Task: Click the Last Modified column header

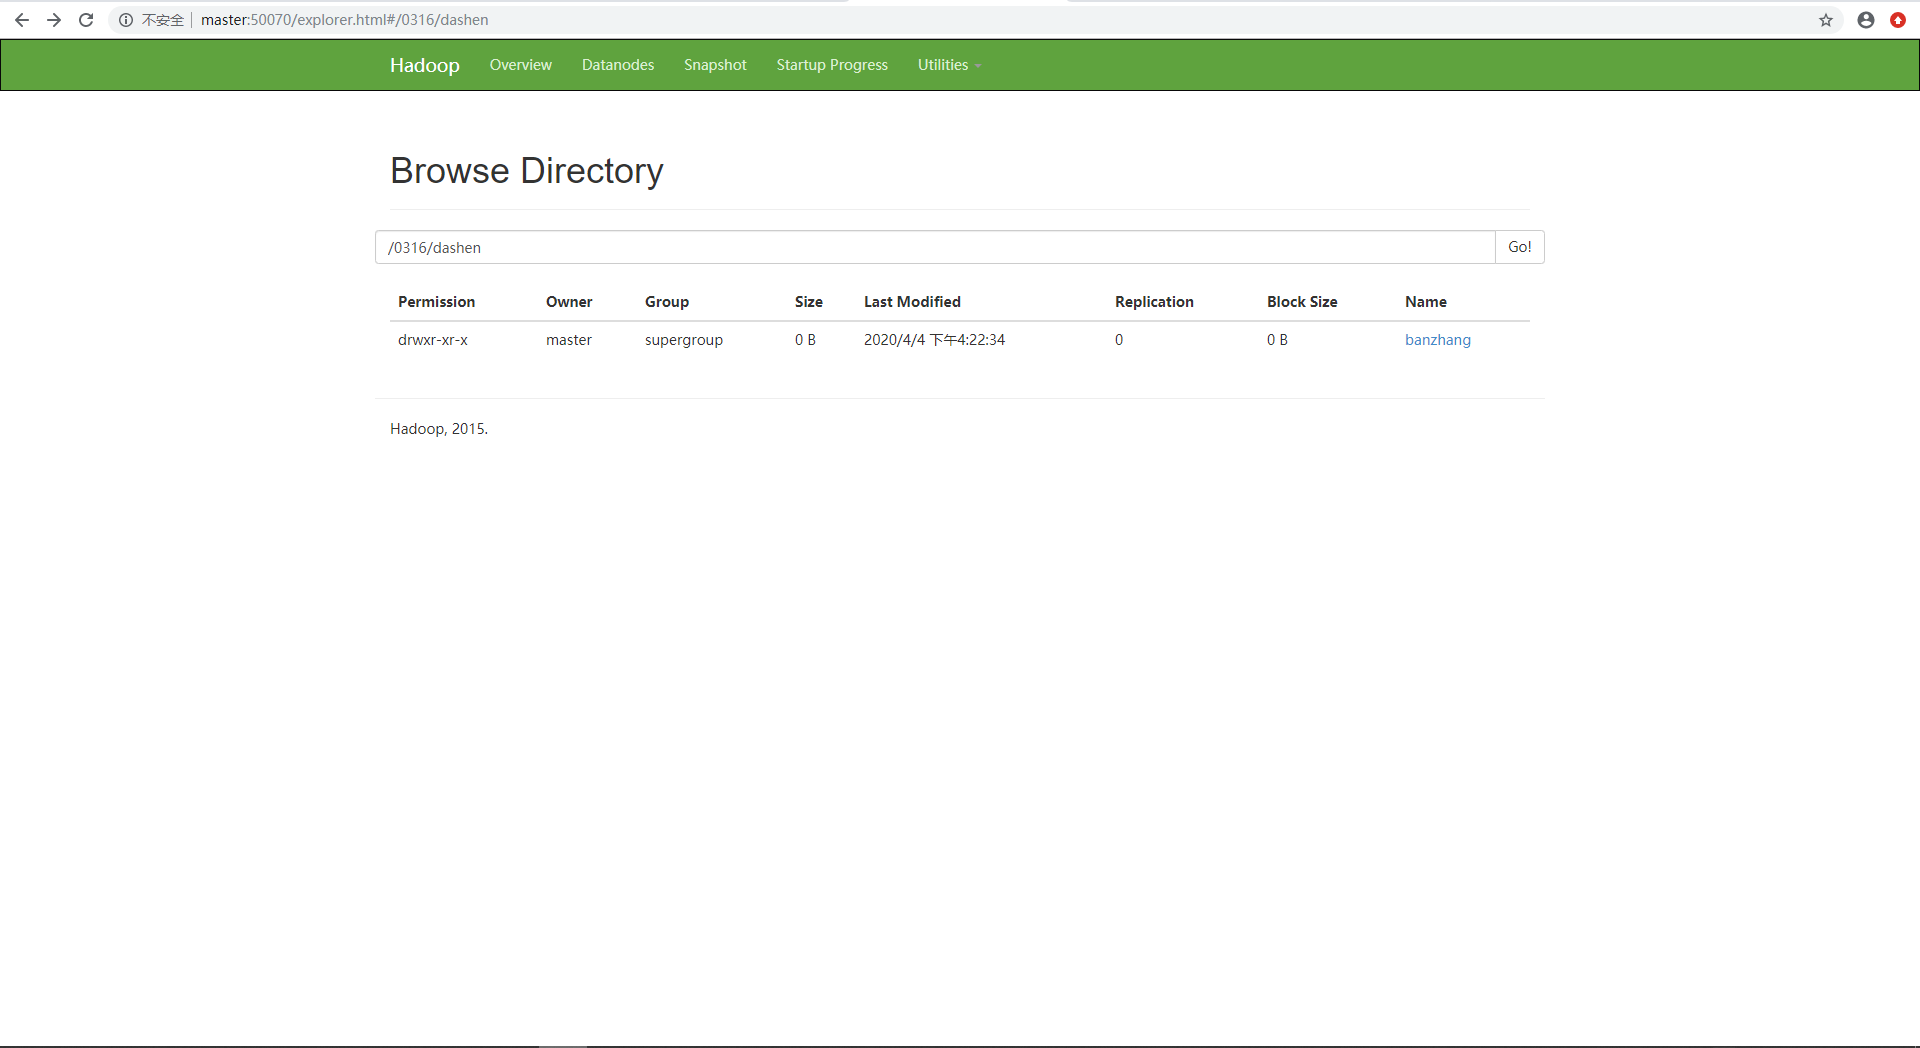Action: (912, 302)
